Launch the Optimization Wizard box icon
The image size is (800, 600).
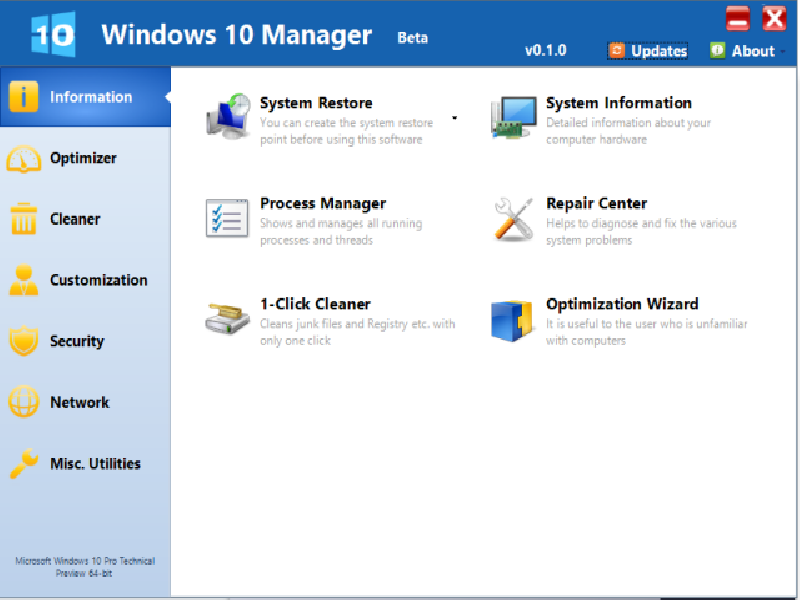tap(512, 320)
